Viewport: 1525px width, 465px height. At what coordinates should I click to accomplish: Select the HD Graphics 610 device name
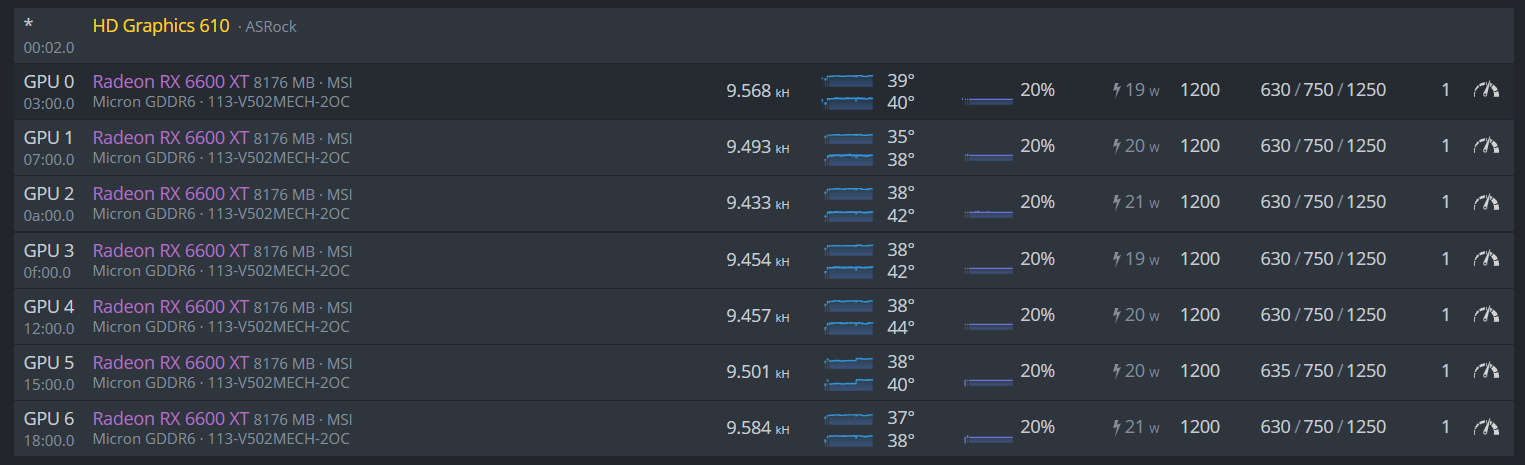[x=161, y=26]
